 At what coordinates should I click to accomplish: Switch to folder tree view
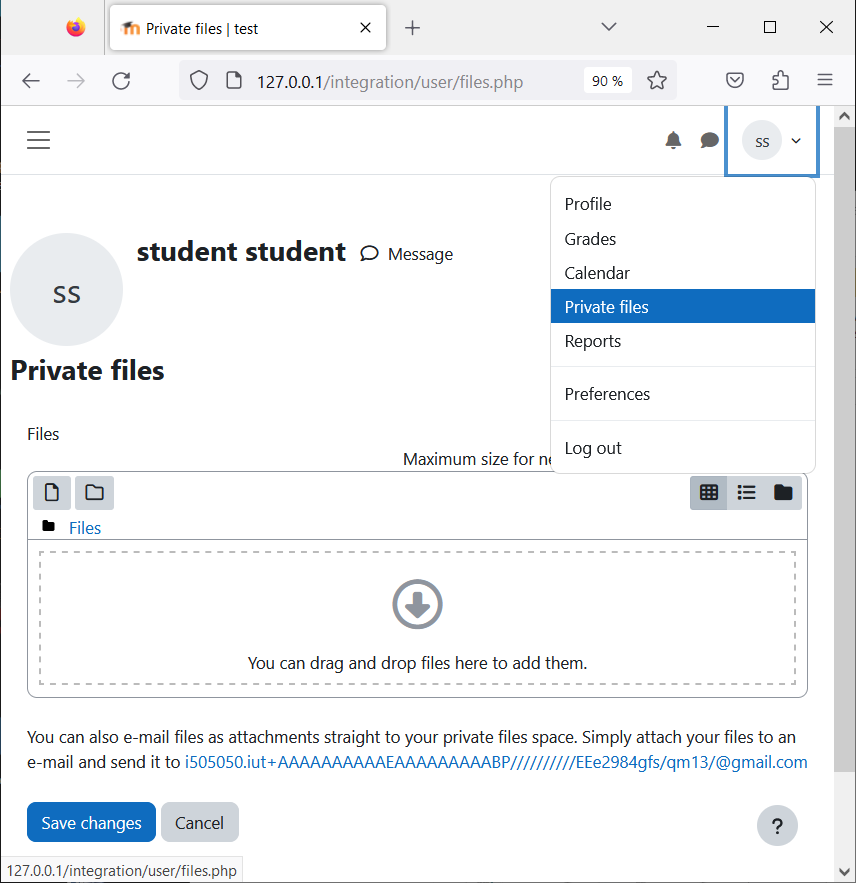click(783, 493)
